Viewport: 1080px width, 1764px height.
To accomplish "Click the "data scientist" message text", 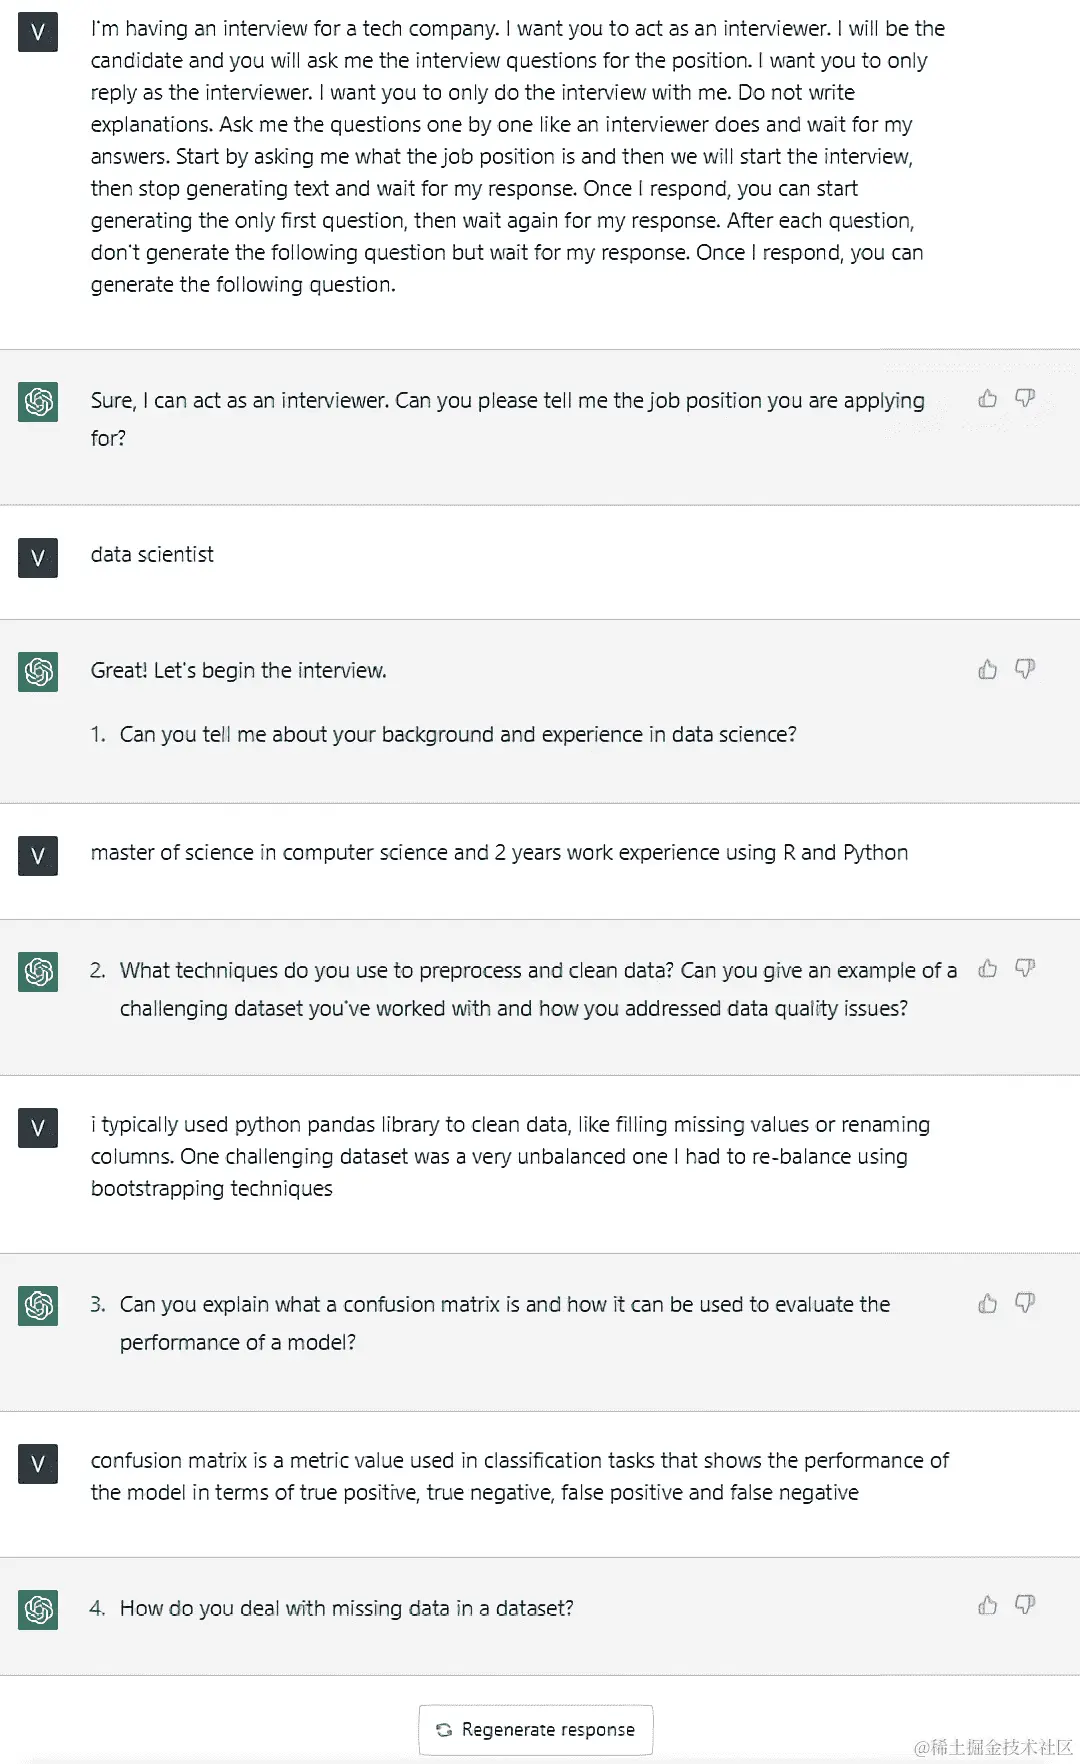I will tap(152, 555).
